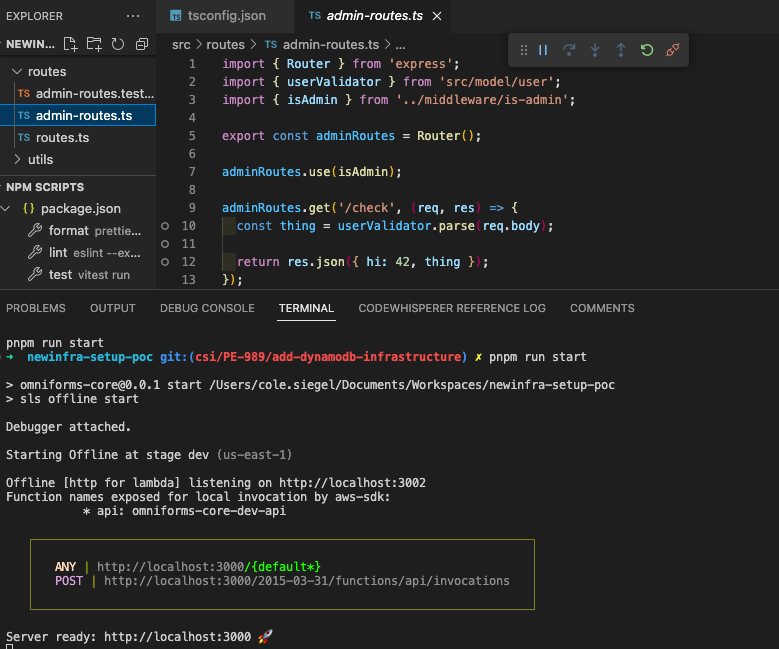
Task: Toggle breakpoint on line 12
Action: pos(165,262)
